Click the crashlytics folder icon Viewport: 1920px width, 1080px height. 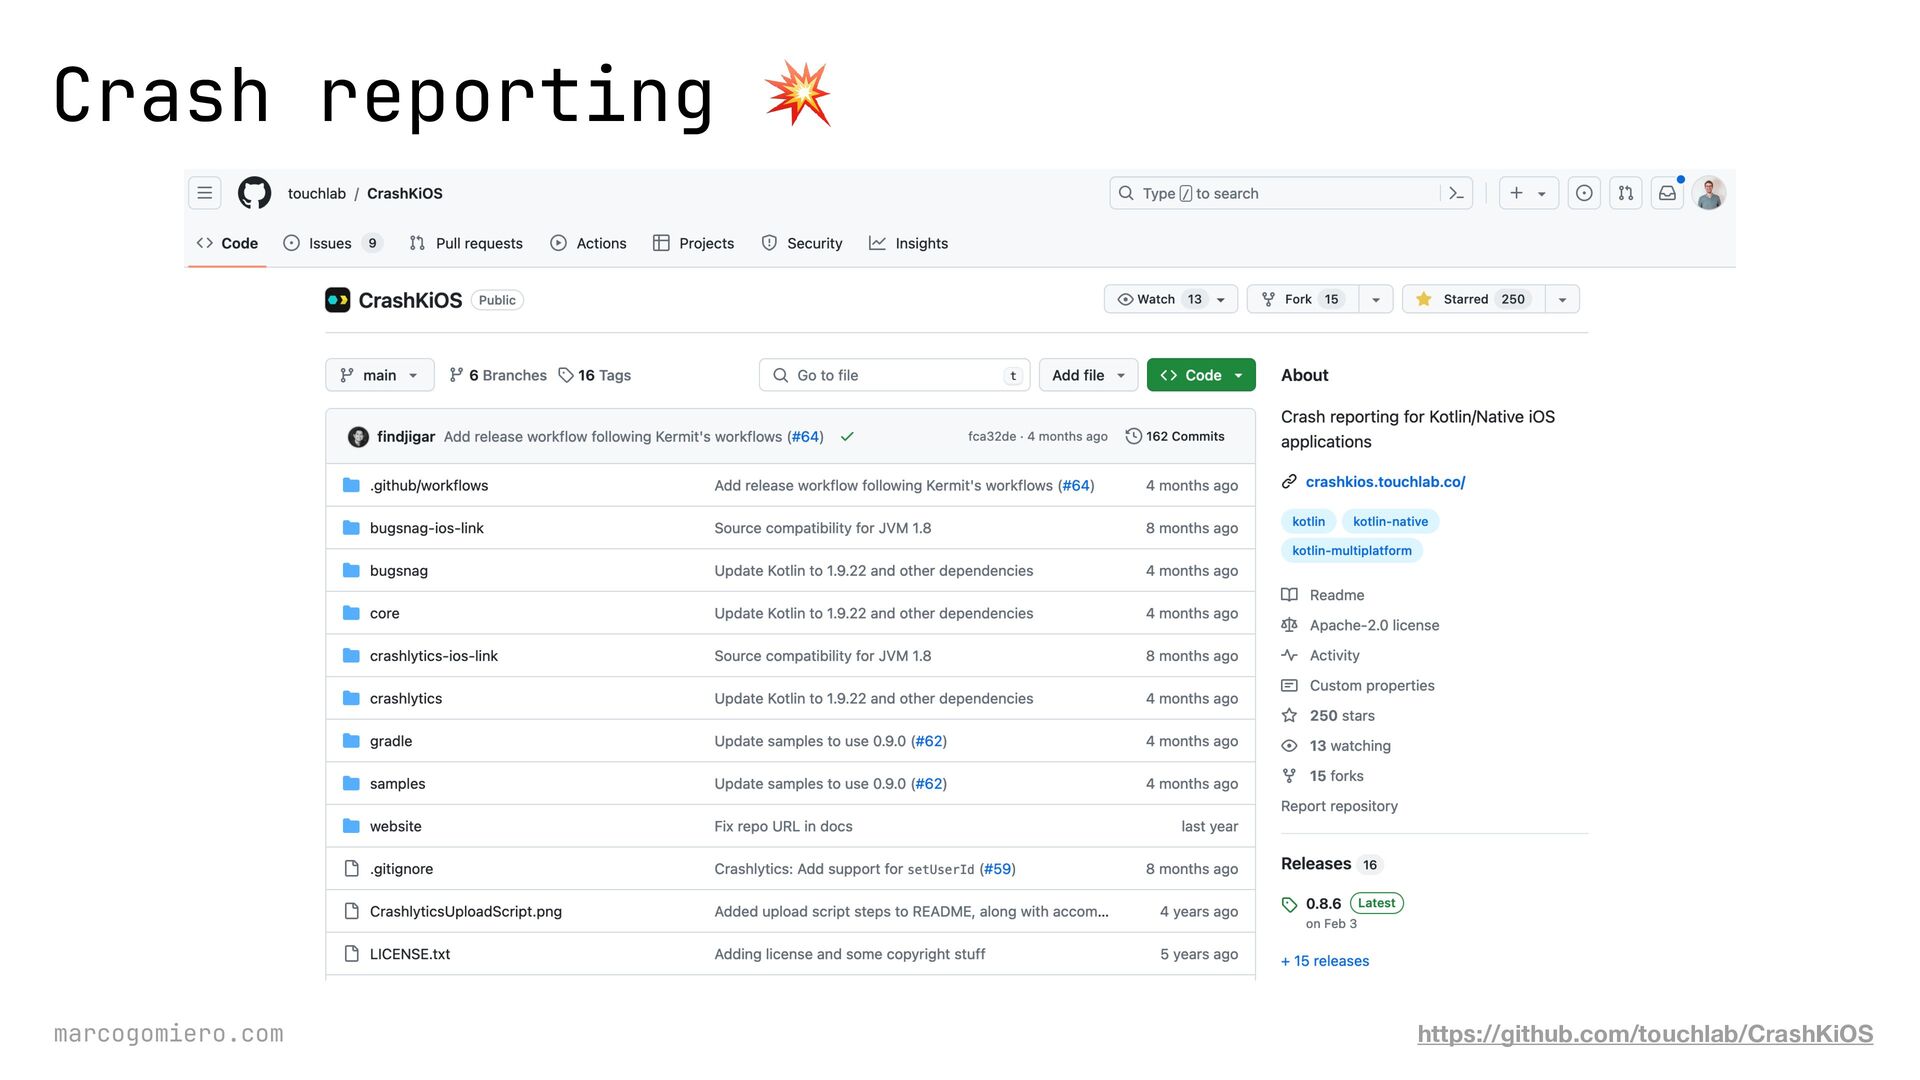pyautogui.click(x=351, y=698)
